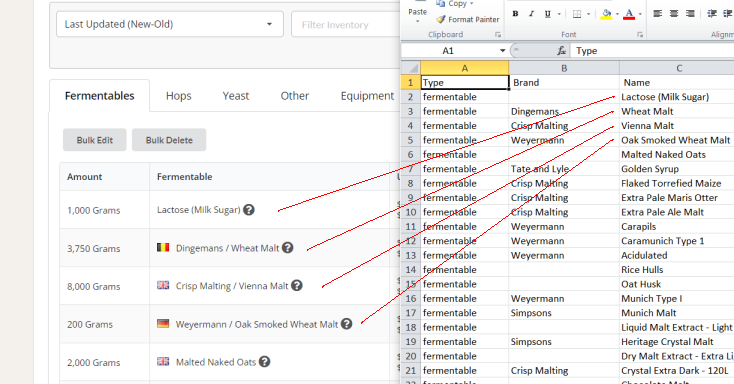Align text left in Excel
The image size is (734, 384).
pos(658,14)
